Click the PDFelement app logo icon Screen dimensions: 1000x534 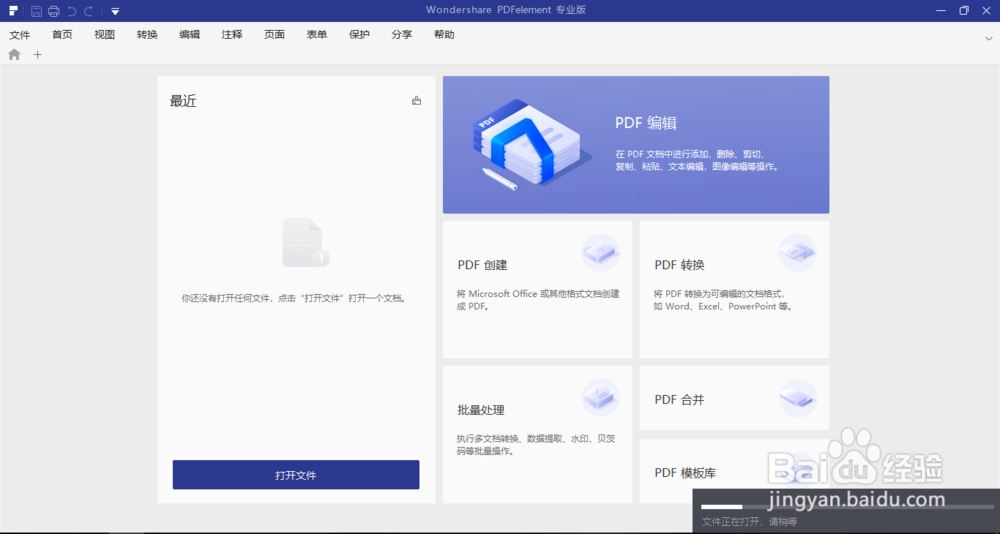13,11
